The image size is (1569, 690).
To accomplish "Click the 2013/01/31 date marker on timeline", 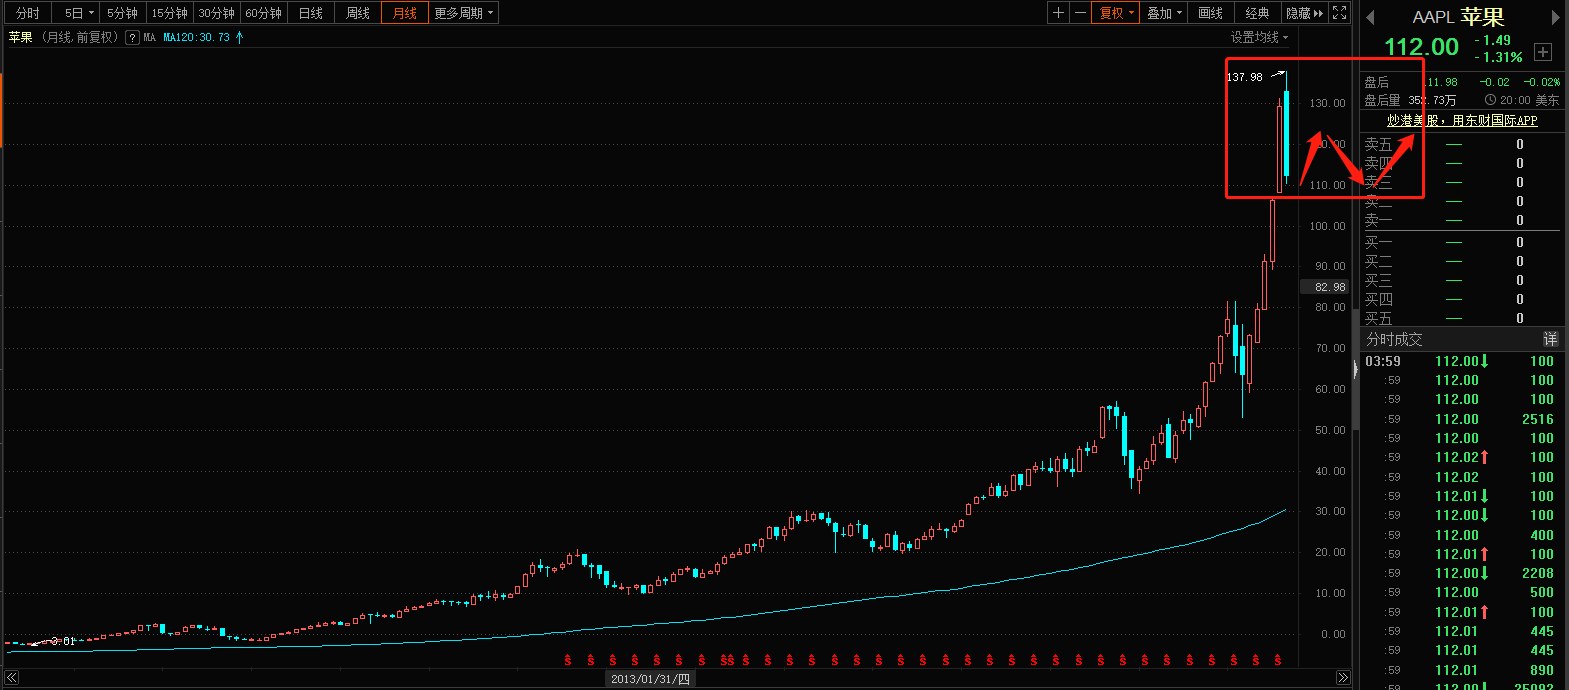I will (x=650, y=679).
